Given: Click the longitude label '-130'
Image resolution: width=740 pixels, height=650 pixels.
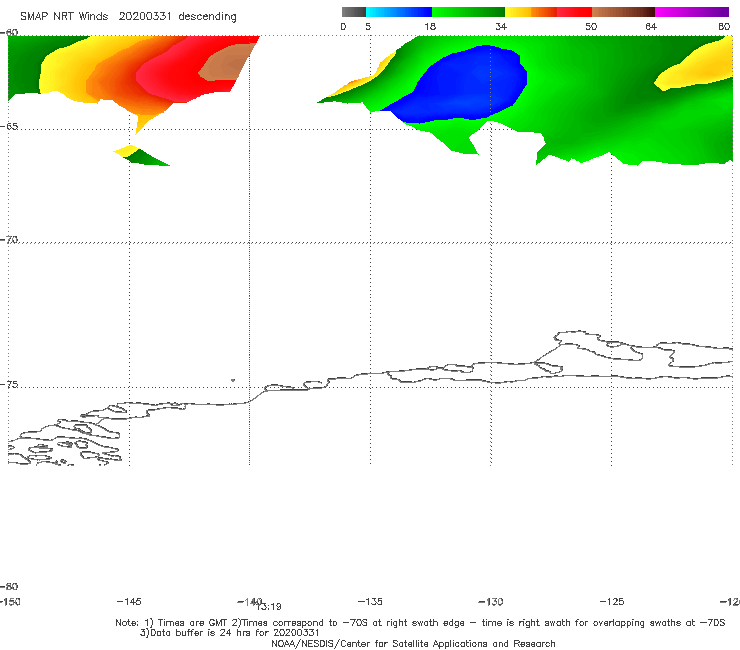Looking at the screenshot, I should 491,601.
